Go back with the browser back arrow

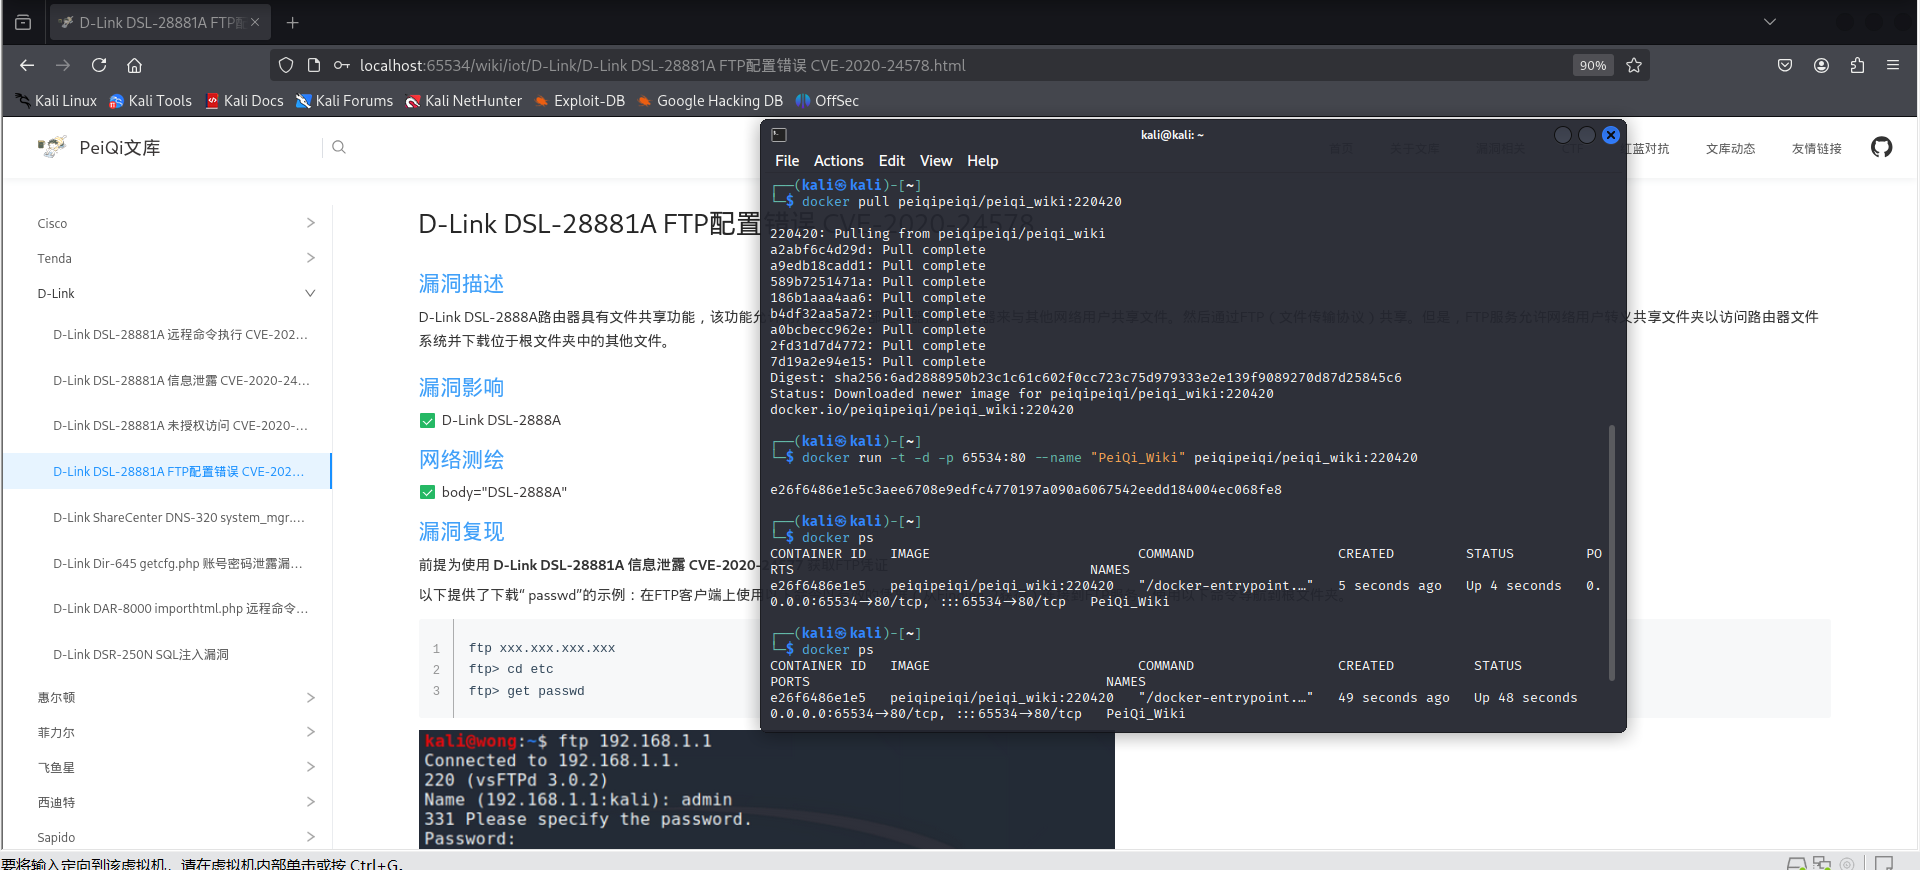(x=27, y=65)
